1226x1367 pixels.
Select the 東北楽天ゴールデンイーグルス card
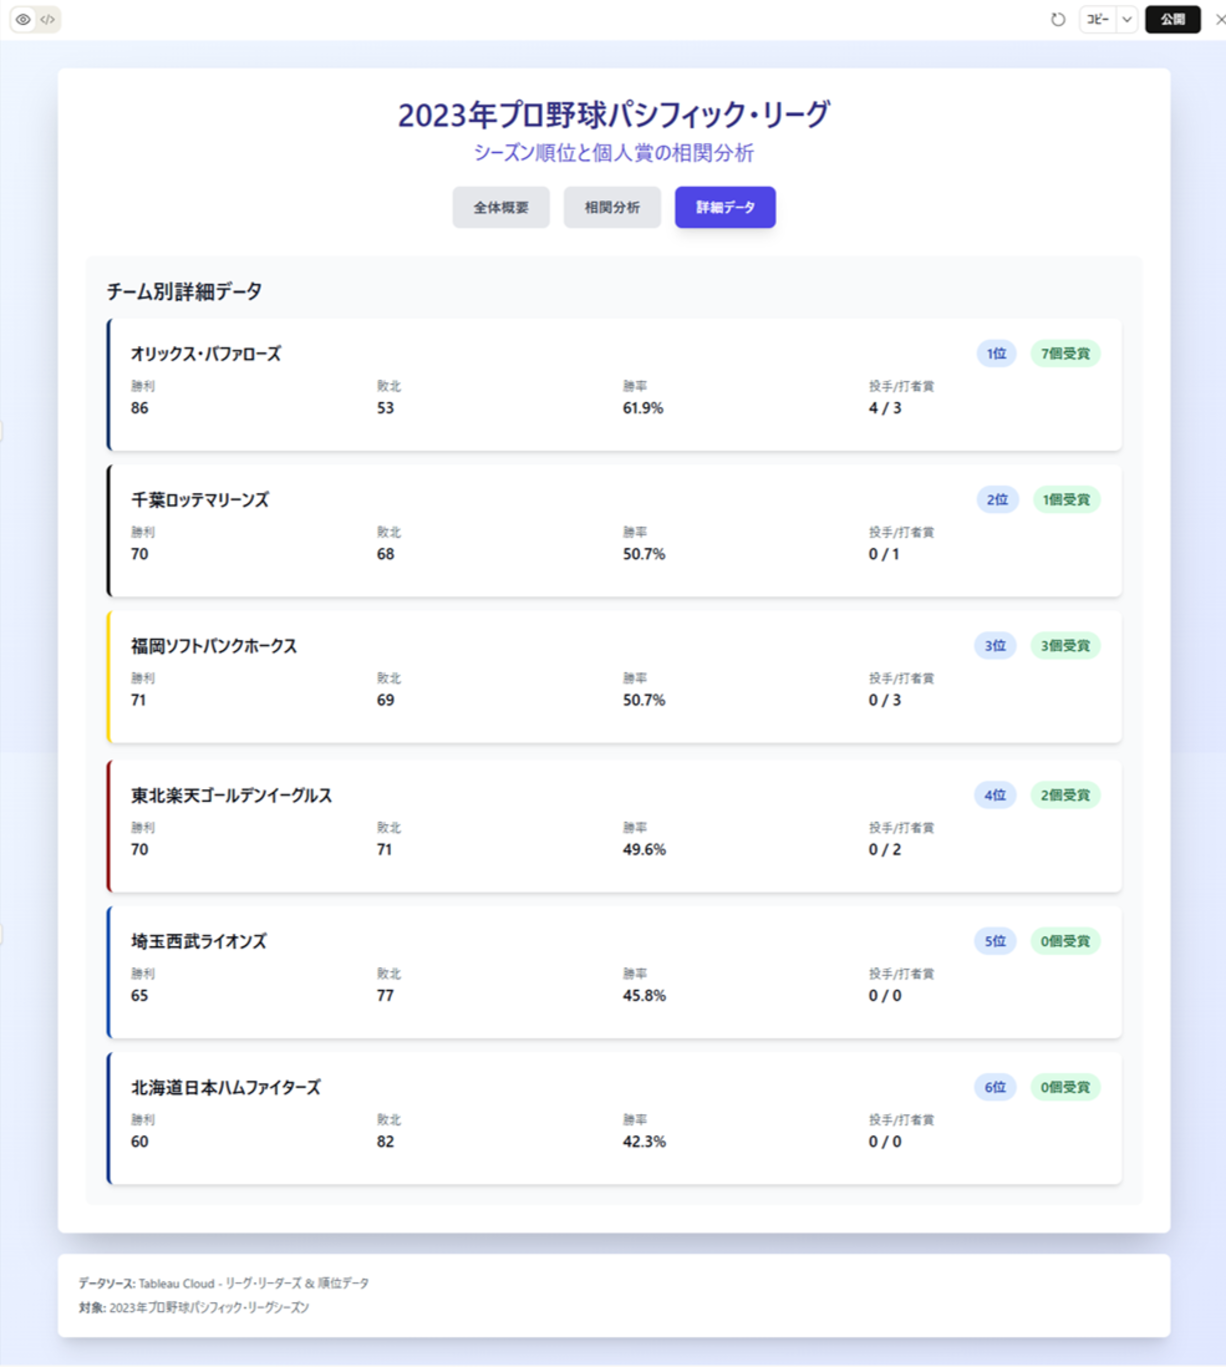point(613,824)
